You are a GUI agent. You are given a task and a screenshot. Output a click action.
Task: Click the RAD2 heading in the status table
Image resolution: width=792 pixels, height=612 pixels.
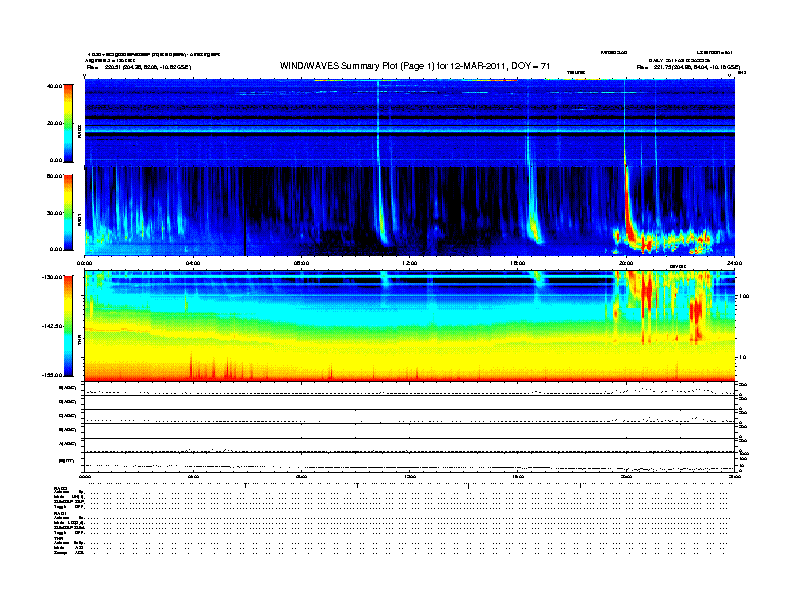pyautogui.click(x=60, y=488)
